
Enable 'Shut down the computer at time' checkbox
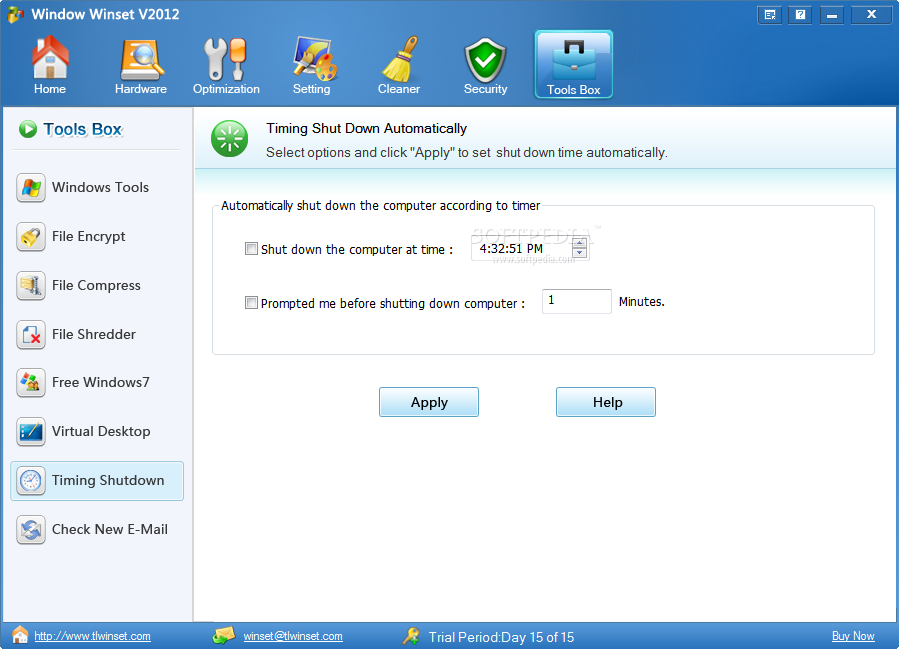coord(251,249)
